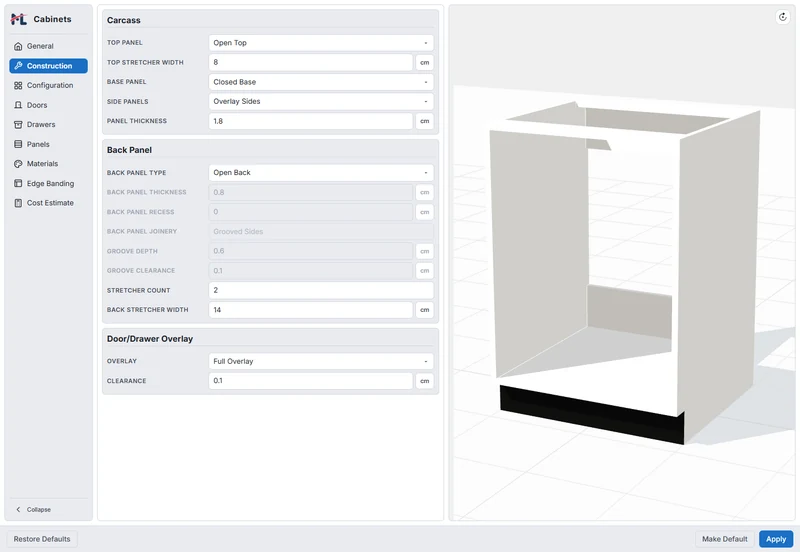The width and height of the screenshot is (800, 552).
Task: Click the Cost Estimate clipboard icon
Action: pyautogui.click(x=18, y=203)
